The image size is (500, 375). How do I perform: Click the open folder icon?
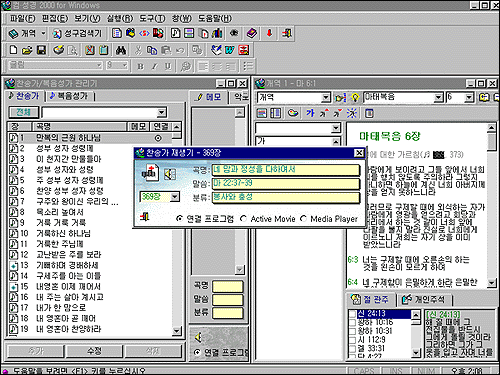(27, 50)
